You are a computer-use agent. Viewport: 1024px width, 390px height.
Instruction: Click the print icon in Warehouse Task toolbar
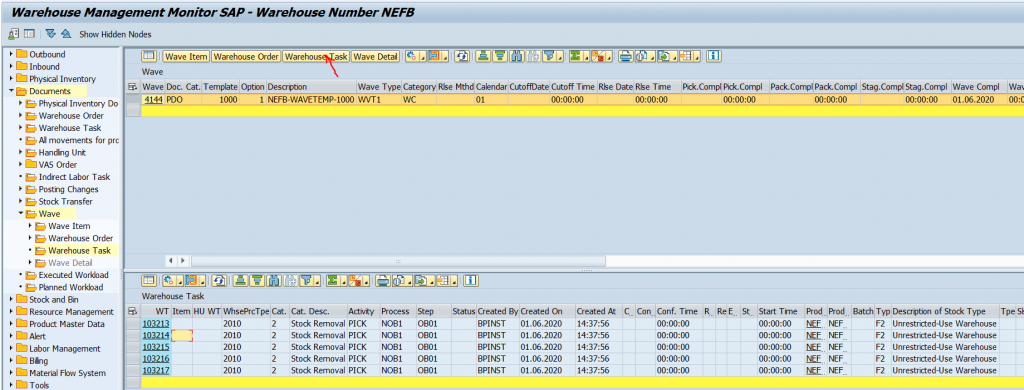pyautogui.click(x=383, y=280)
